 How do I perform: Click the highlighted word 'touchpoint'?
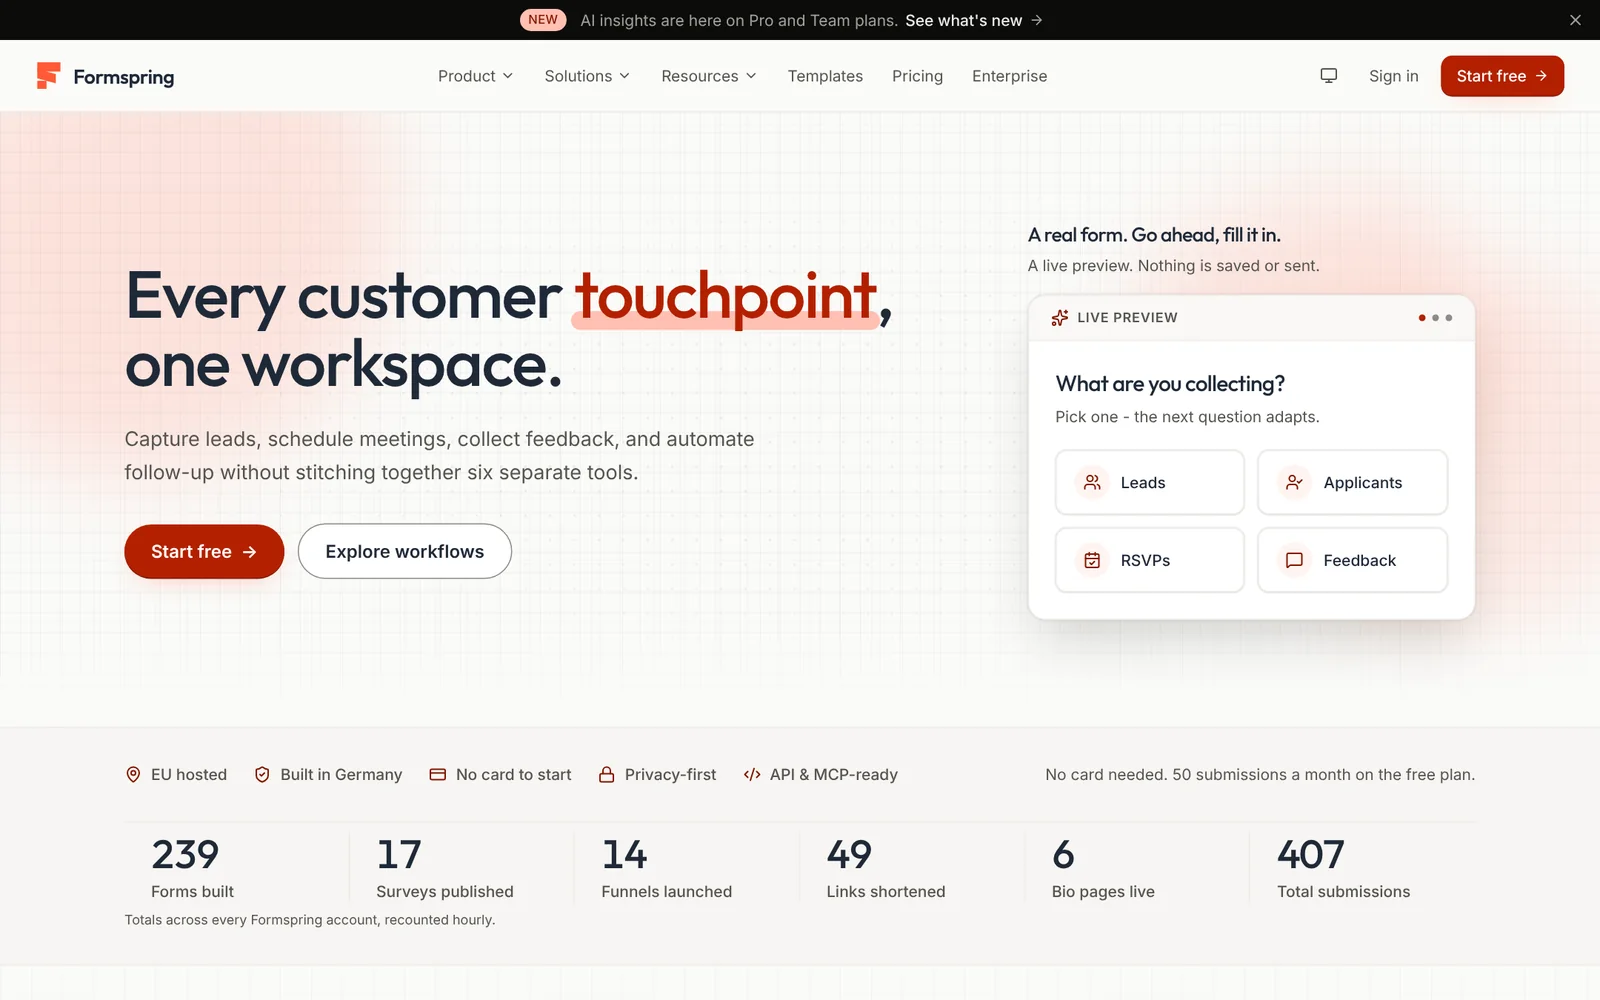726,296
